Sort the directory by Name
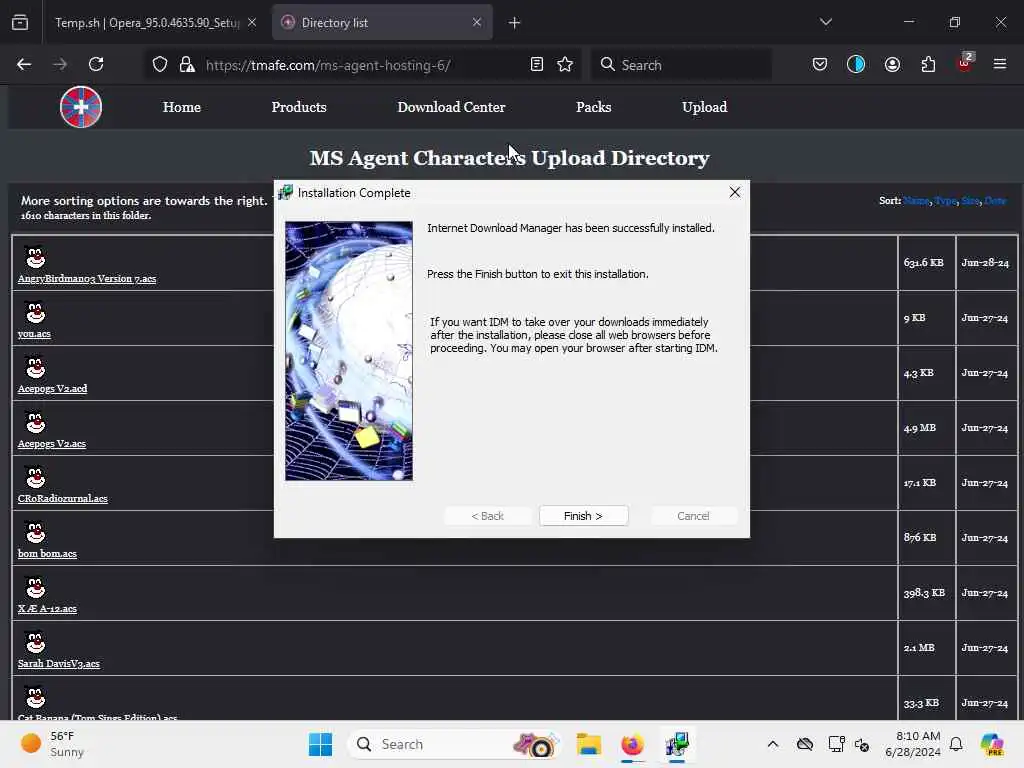 tap(916, 200)
